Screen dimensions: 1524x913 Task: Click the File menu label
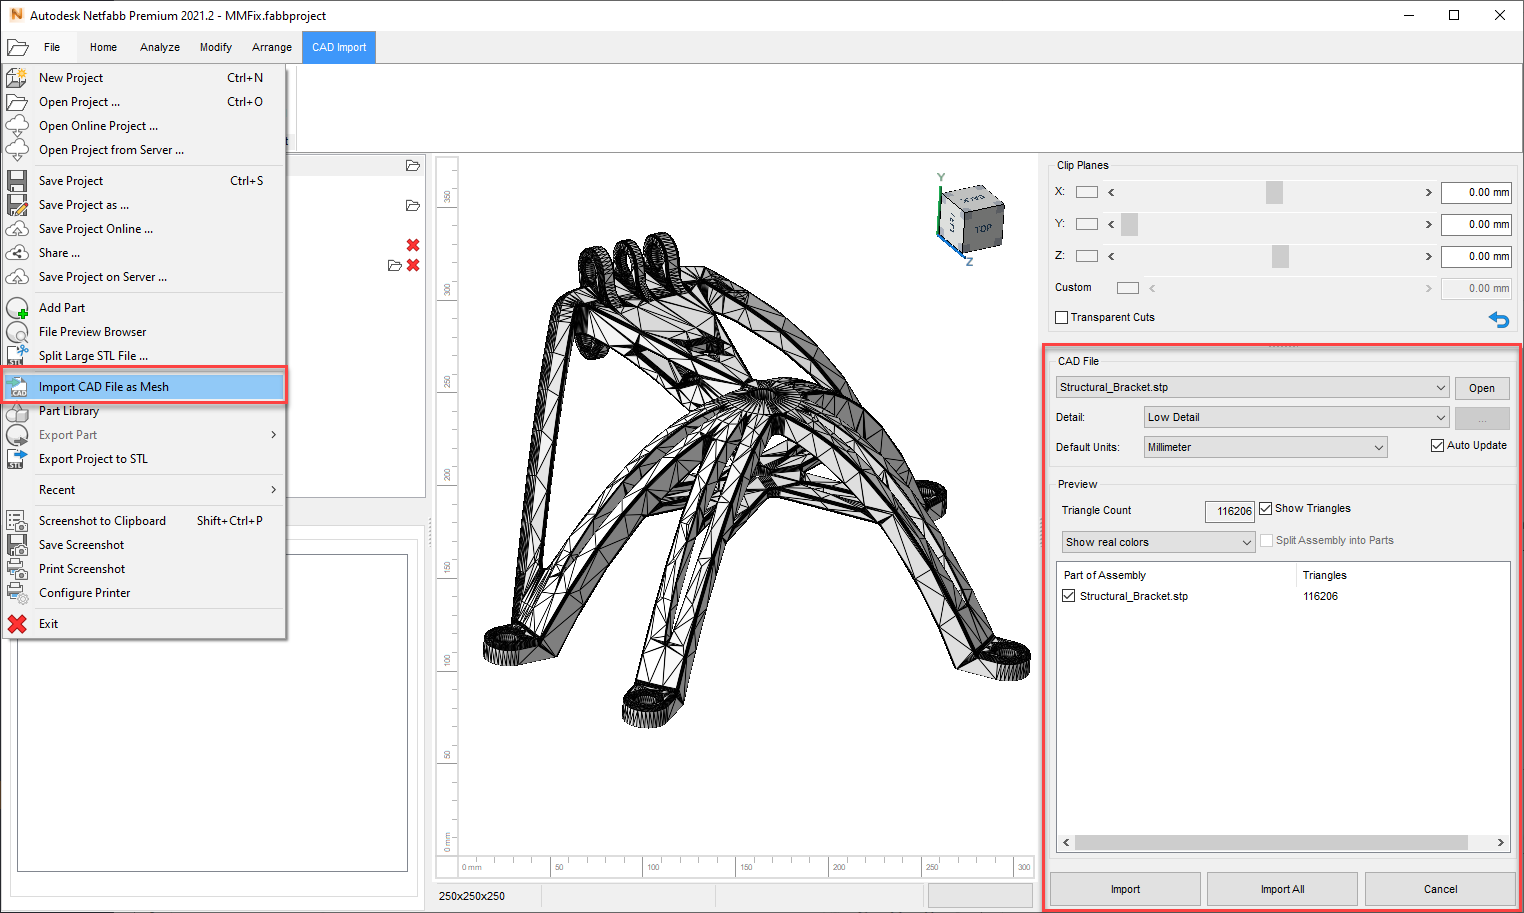pyautogui.click(x=52, y=47)
